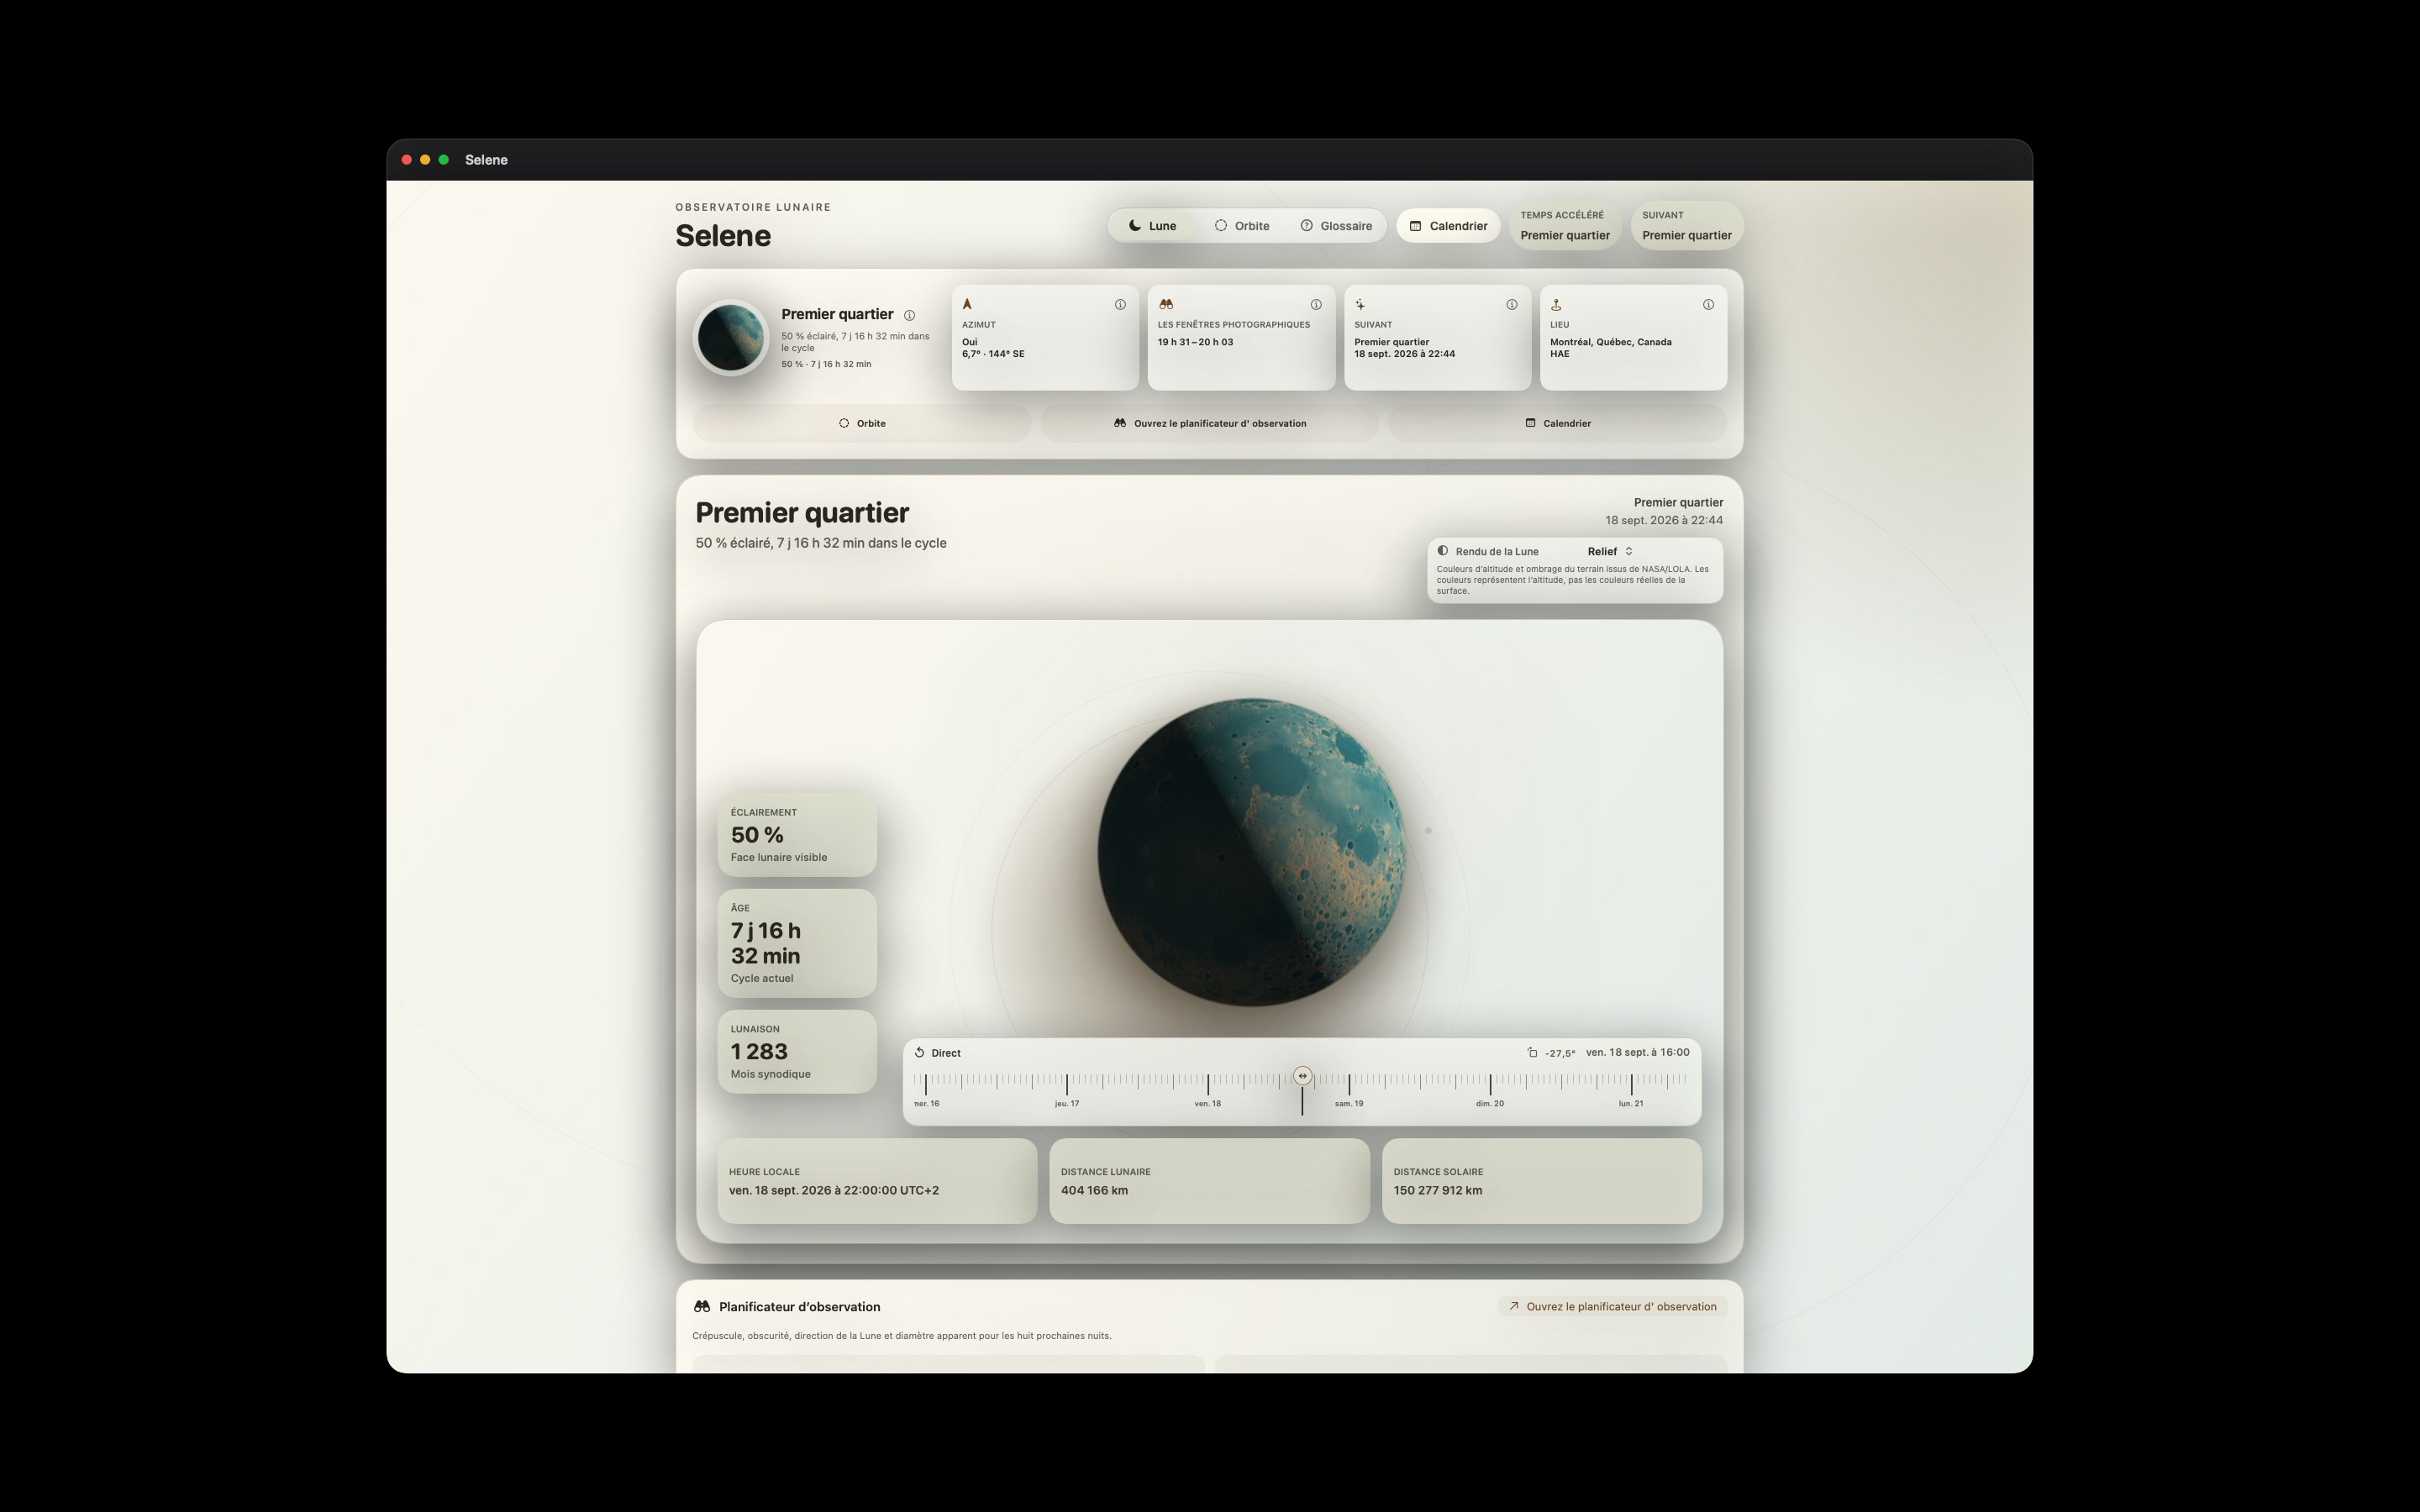Click the rotation angle icon beside -27,5°
The height and width of the screenshot is (1512, 2420).
pos(1532,1052)
